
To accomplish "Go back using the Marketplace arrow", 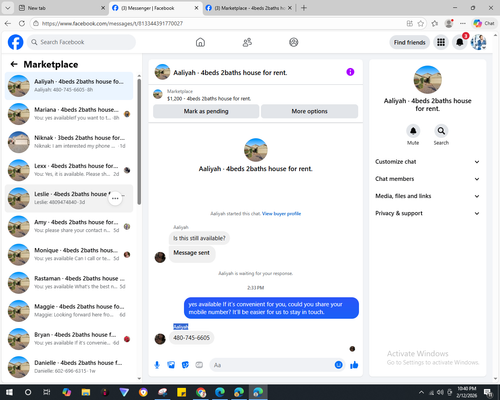I will click(x=14, y=64).
